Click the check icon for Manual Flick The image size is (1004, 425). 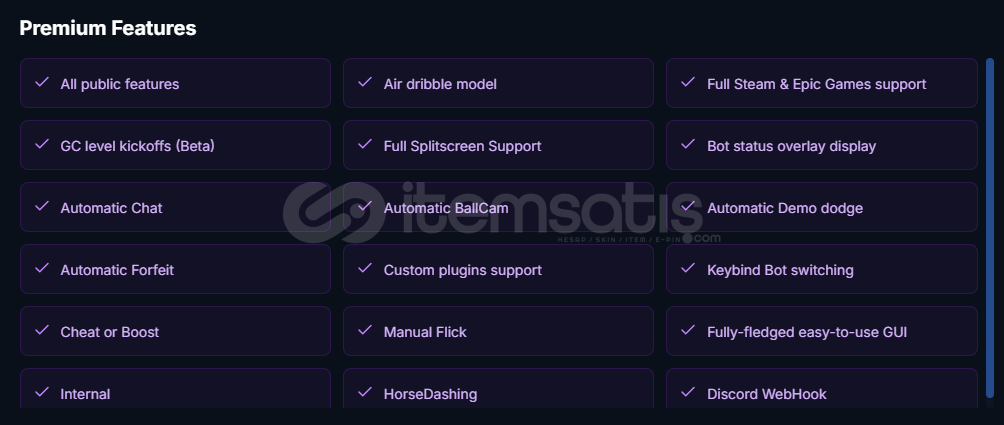pos(365,330)
